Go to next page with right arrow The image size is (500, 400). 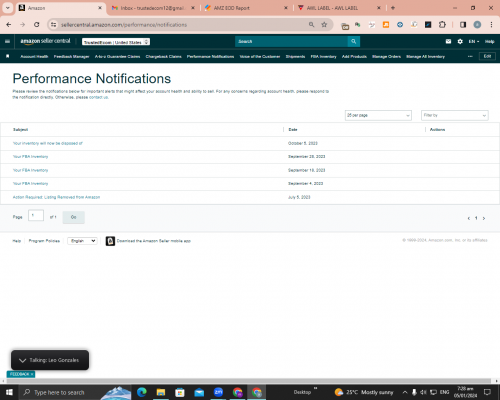click(x=484, y=218)
